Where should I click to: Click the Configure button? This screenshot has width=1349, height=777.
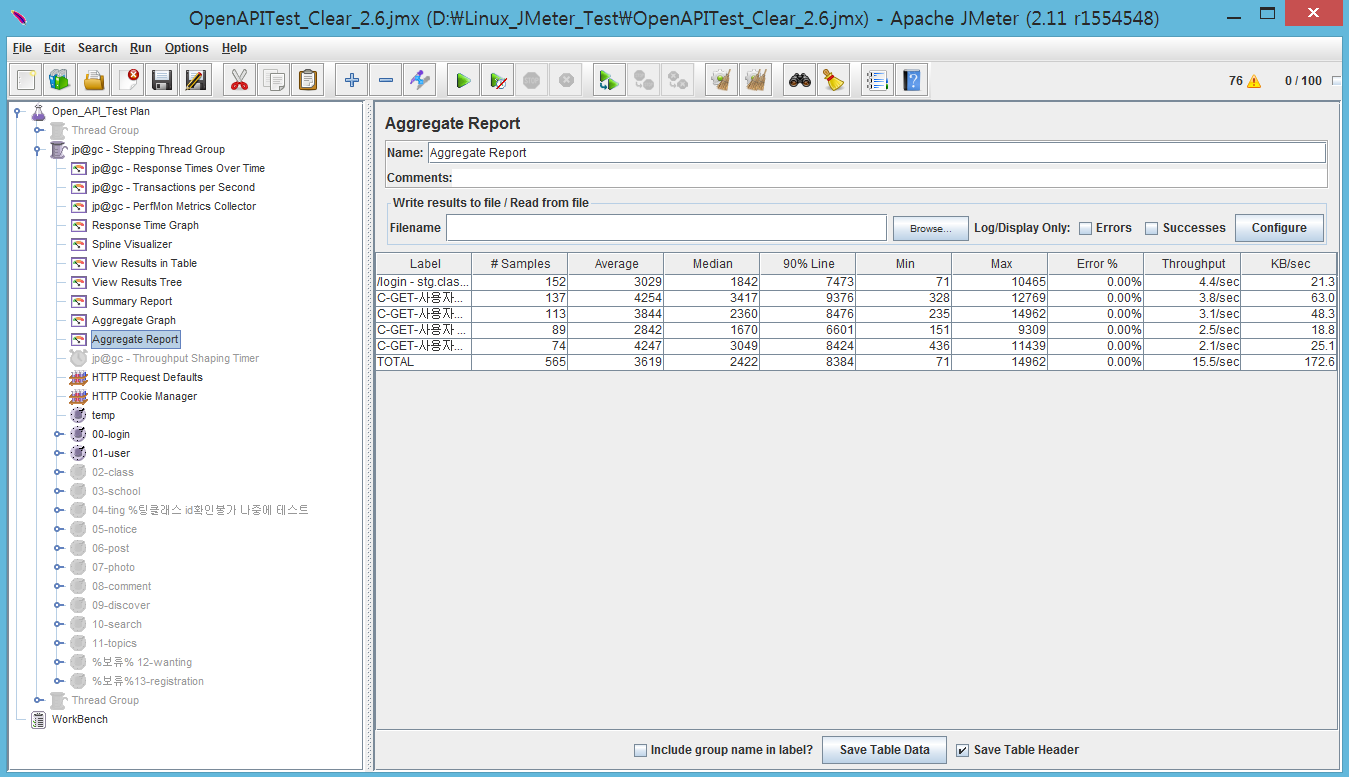pos(1279,228)
